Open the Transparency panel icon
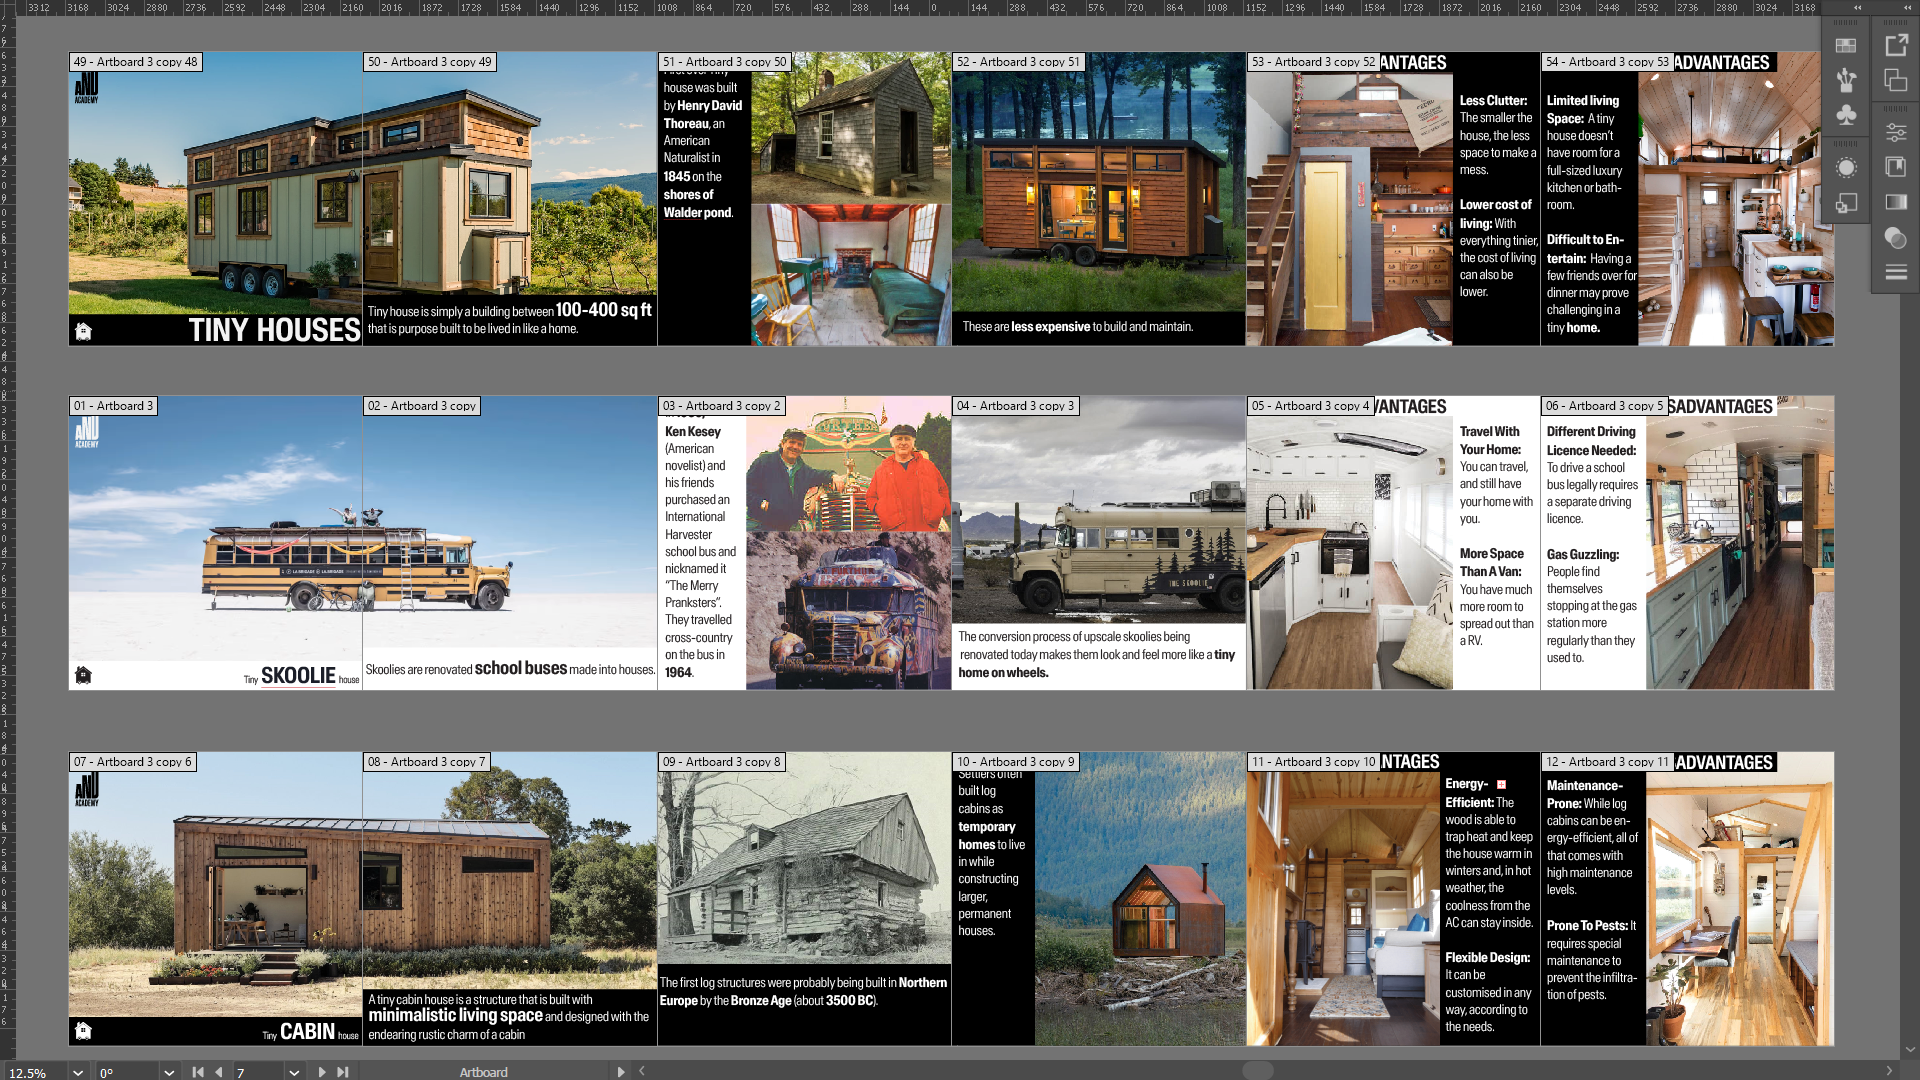Screen dimensions: 1920x1080 (1896, 238)
